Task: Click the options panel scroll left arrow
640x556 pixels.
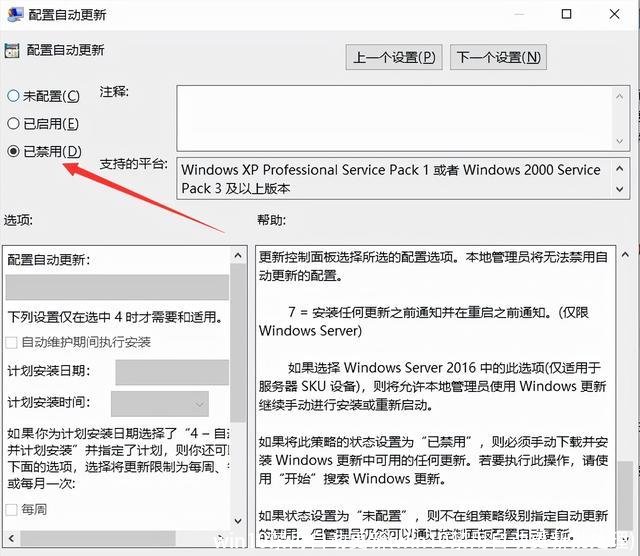Action: [11, 538]
